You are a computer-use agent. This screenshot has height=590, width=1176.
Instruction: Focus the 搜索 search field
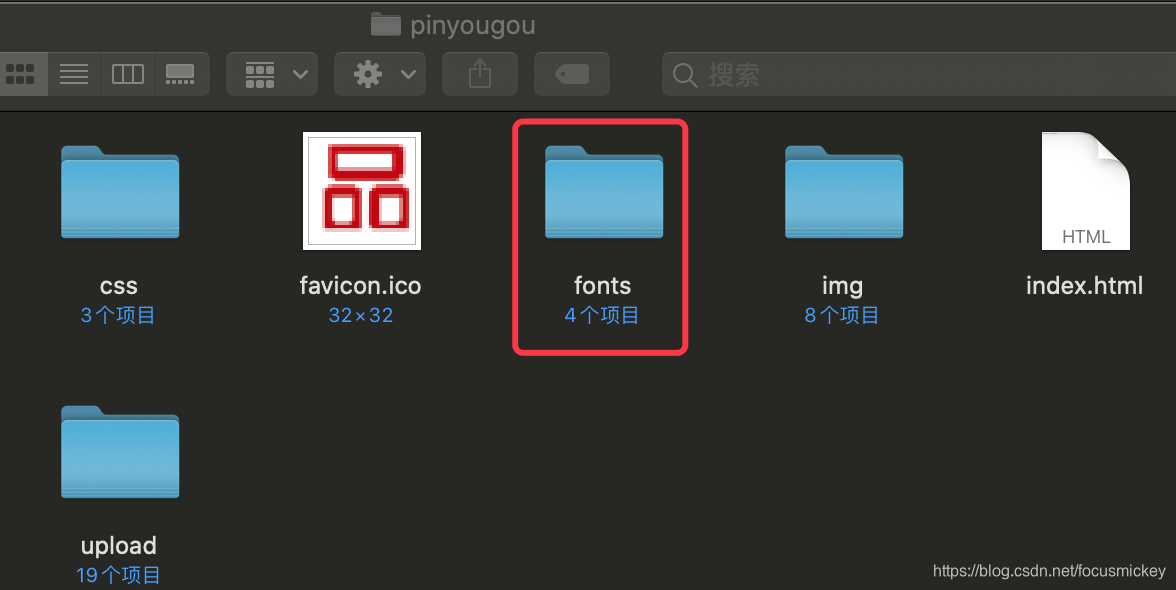[919, 74]
